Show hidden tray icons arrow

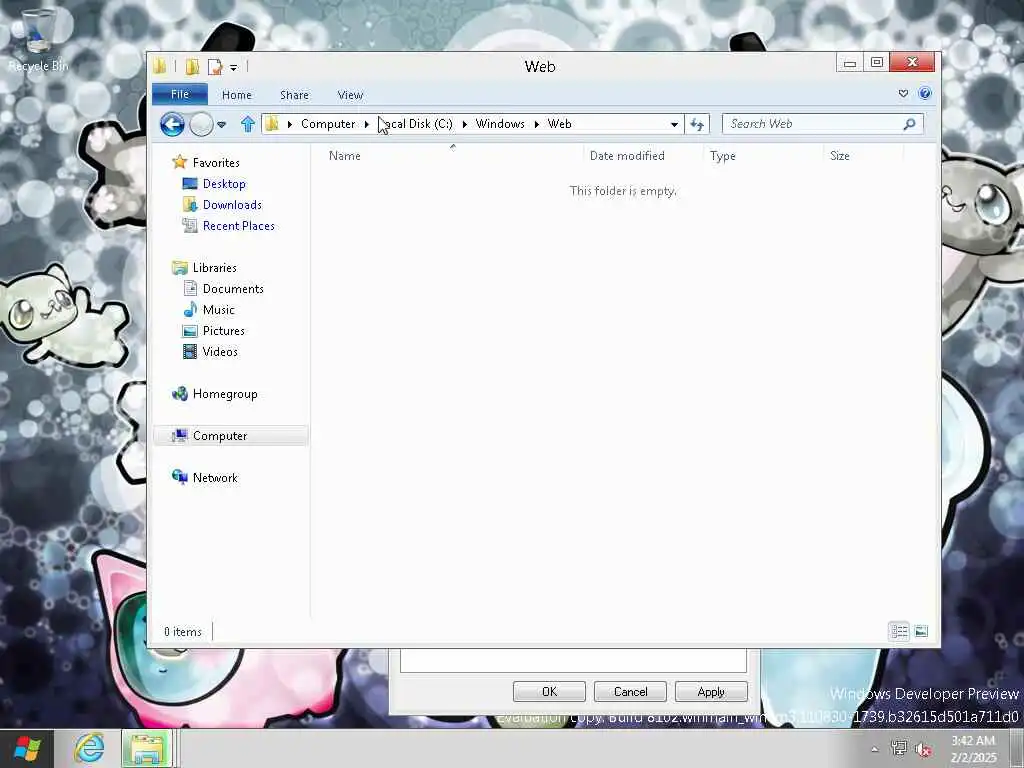874,749
